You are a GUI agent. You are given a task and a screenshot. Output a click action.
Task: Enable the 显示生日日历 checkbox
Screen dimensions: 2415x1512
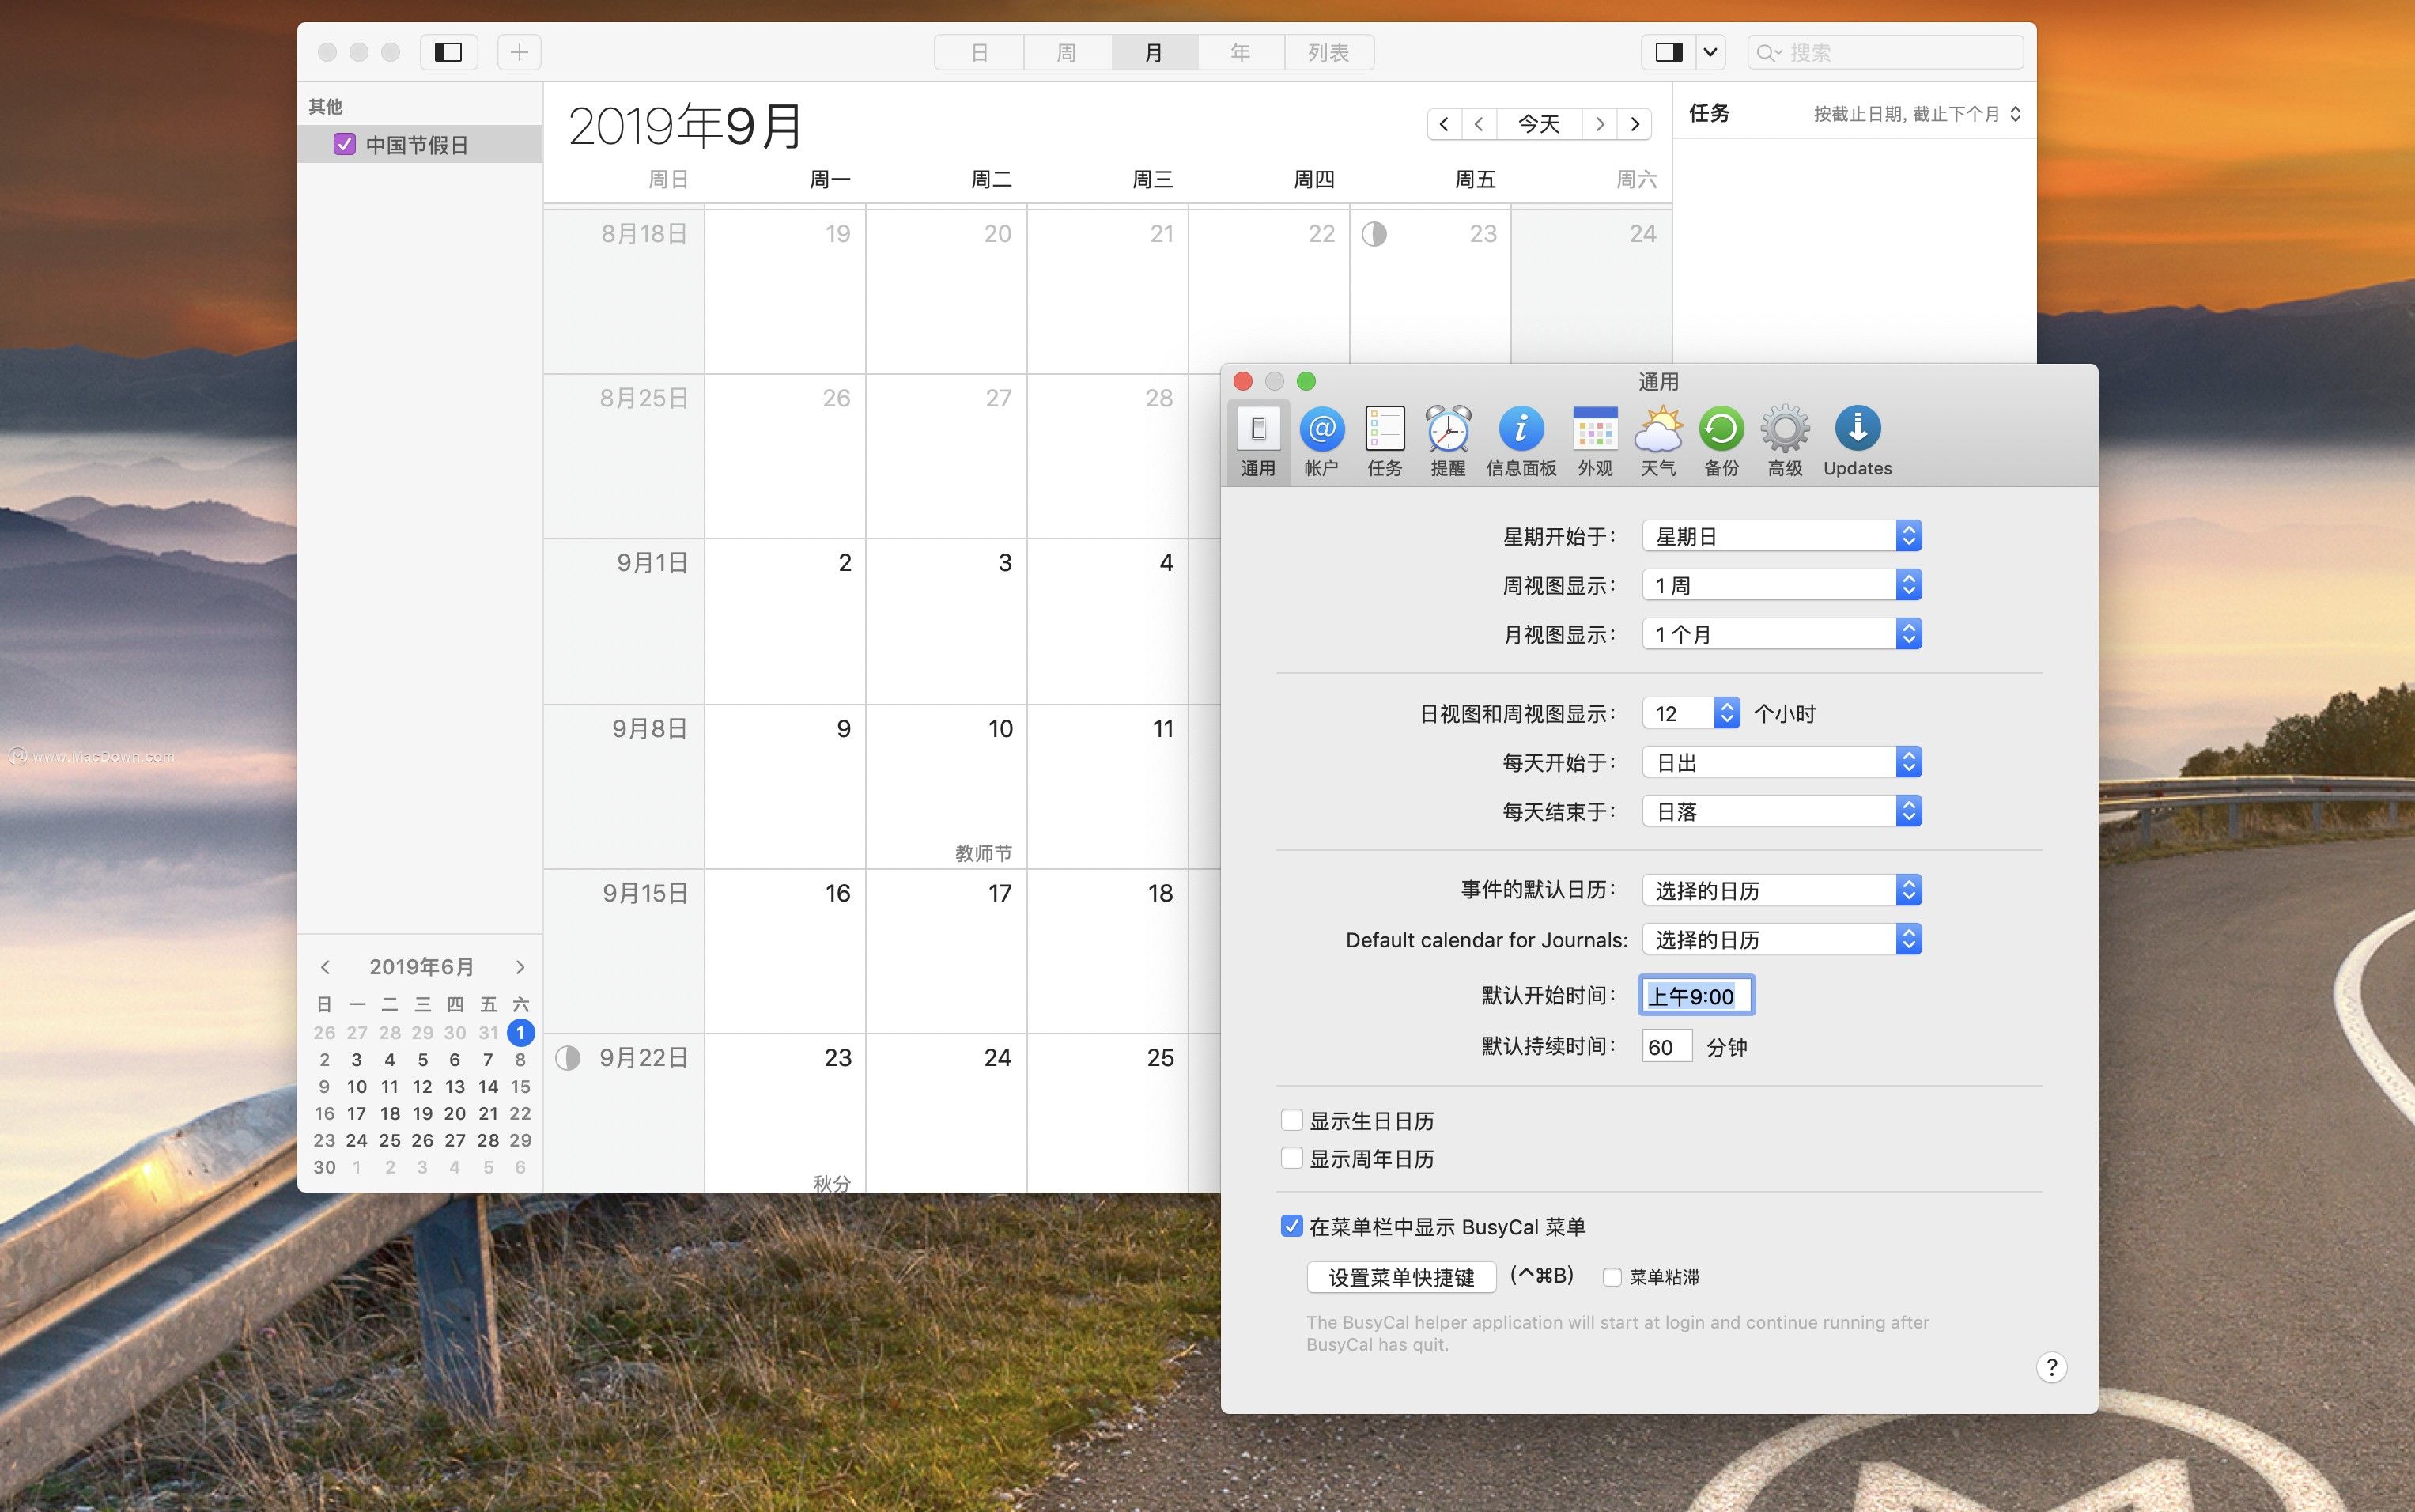pyautogui.click(x=1292, y=1120)
